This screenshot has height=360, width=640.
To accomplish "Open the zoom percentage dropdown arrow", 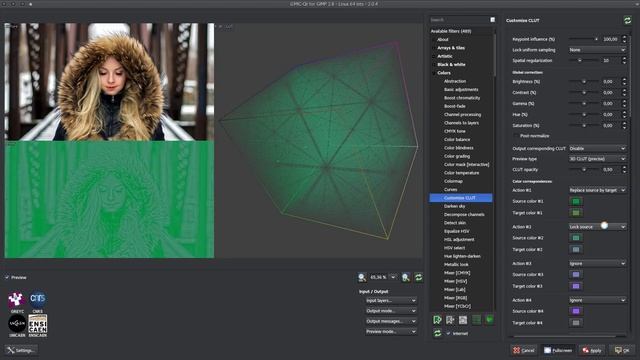I will tap(393, 277).
